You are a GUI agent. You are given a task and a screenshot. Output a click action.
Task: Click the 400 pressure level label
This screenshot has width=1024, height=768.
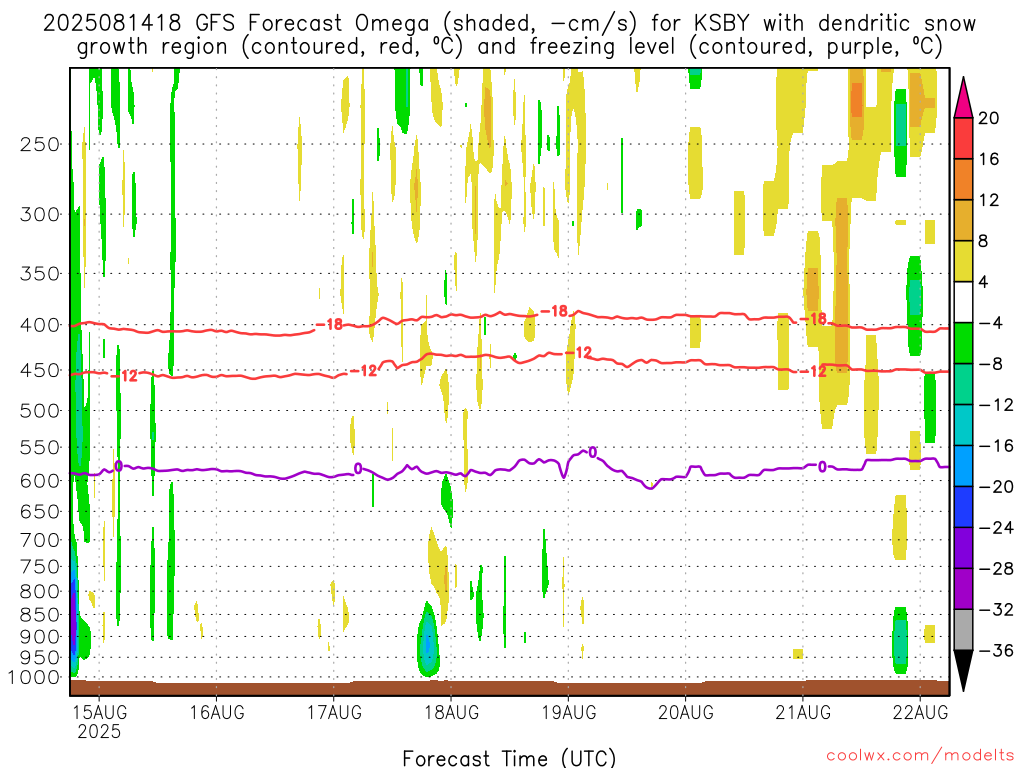[x=40, y=325]
